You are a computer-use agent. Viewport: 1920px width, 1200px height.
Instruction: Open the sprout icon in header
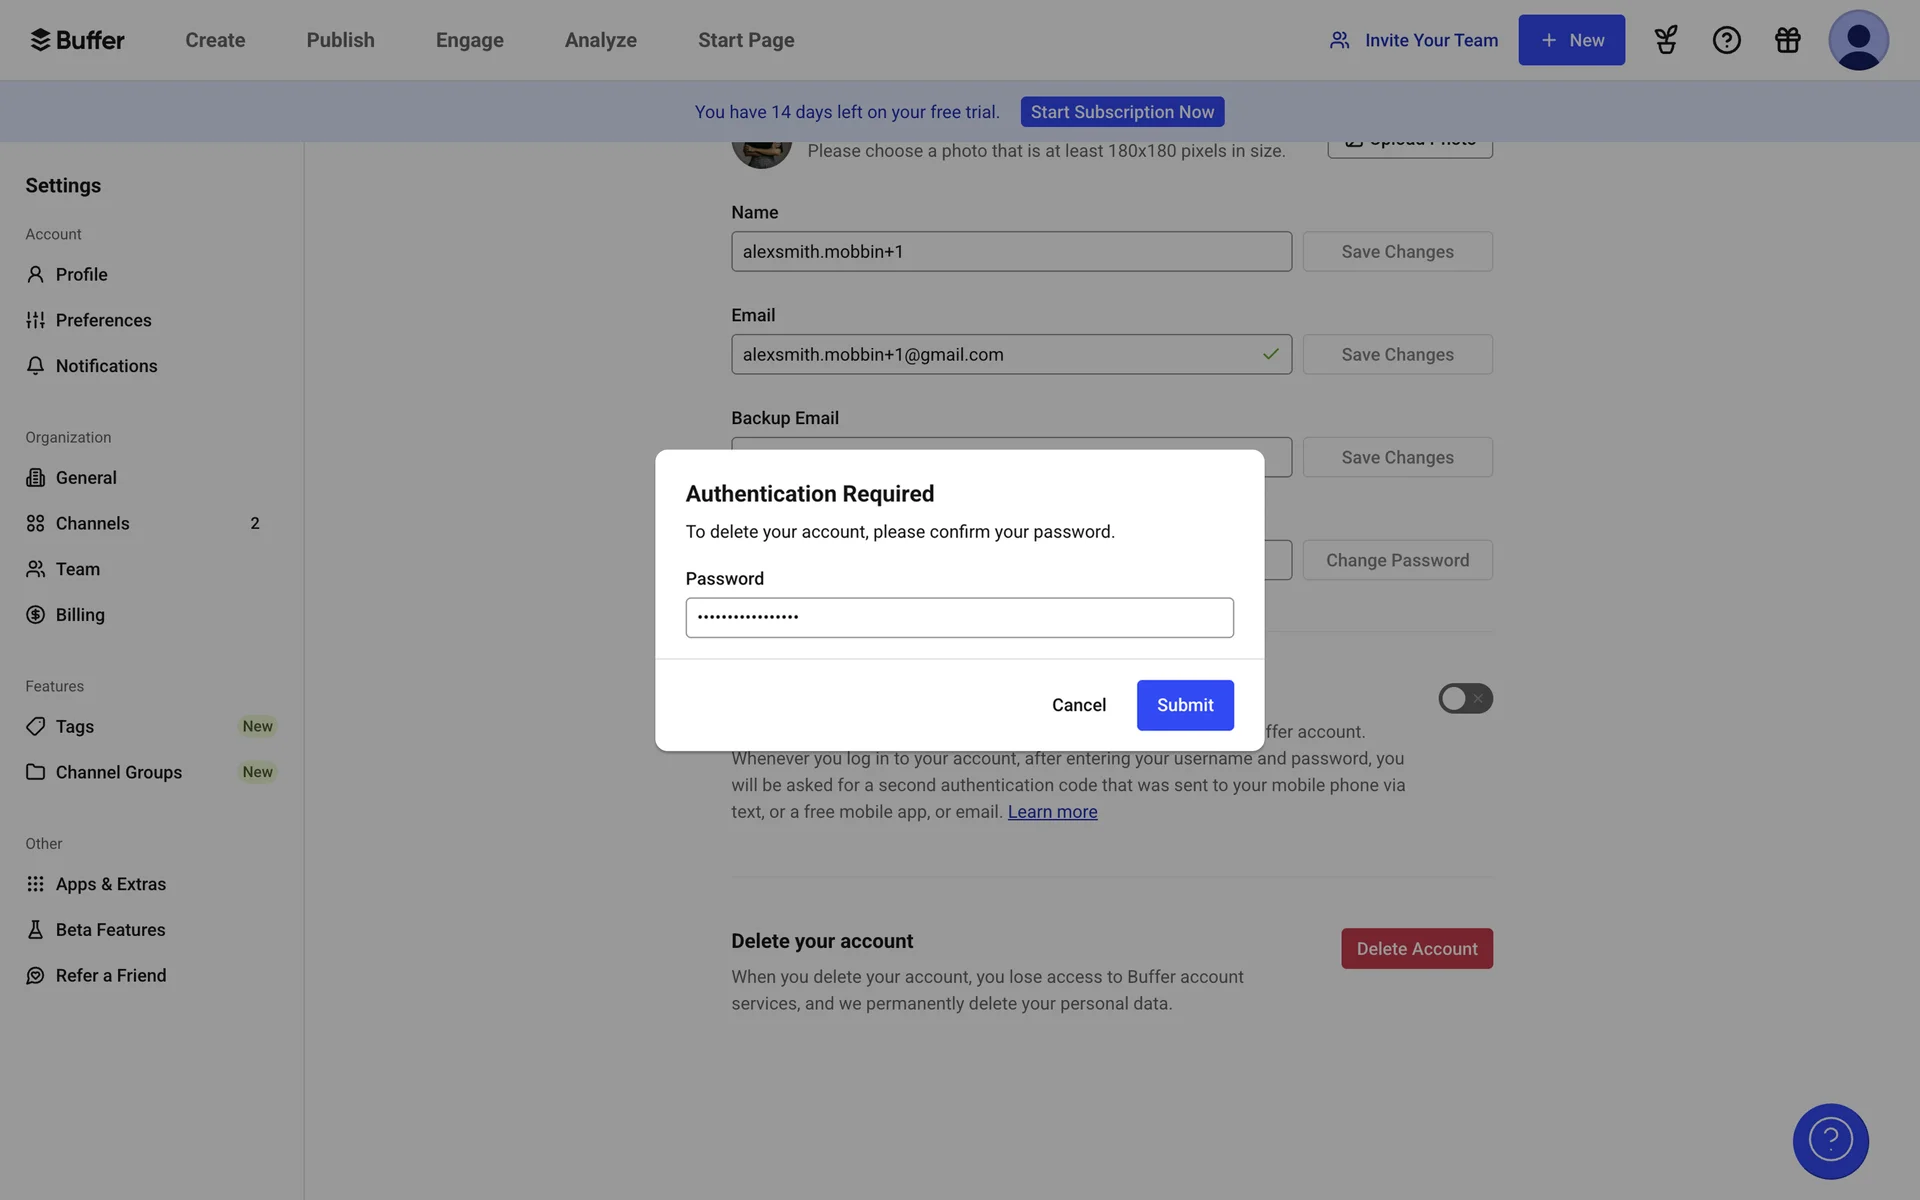(1665, 40)
